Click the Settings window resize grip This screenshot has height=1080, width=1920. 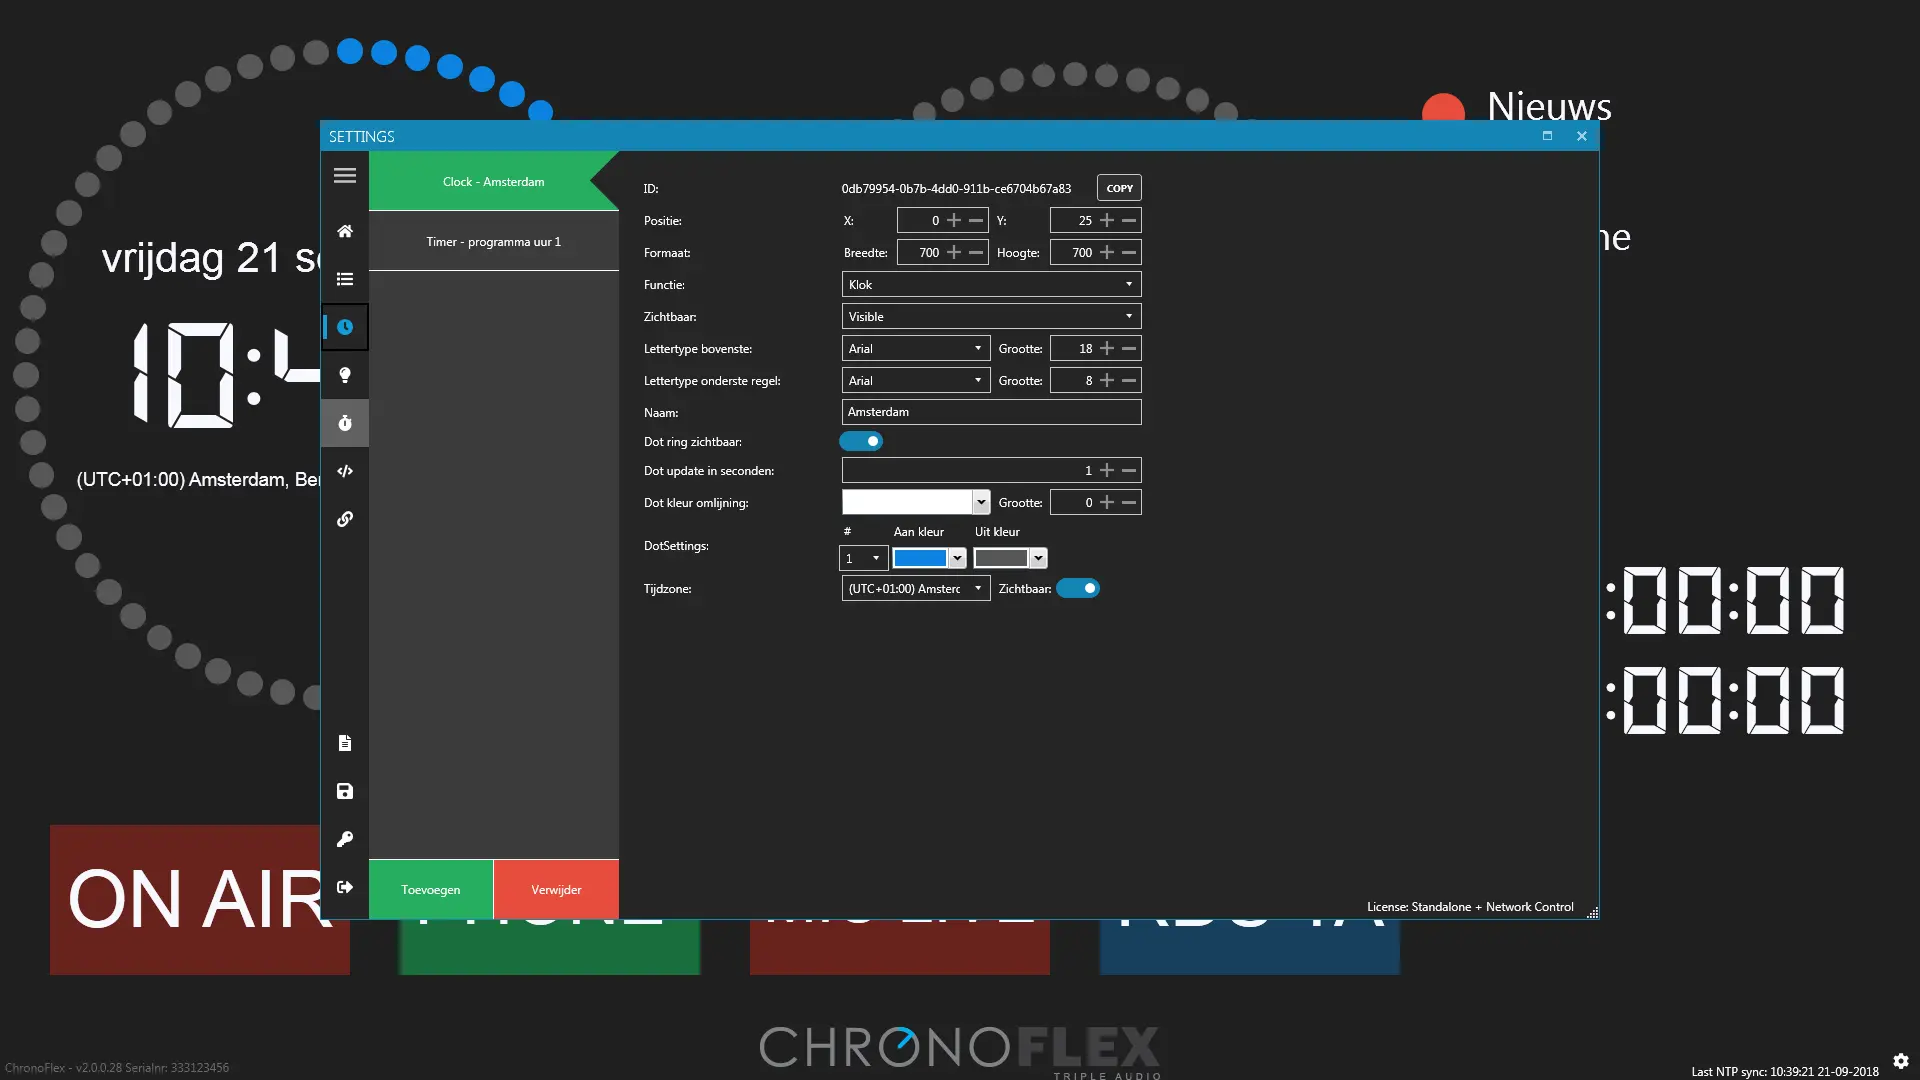point(1592,913)
